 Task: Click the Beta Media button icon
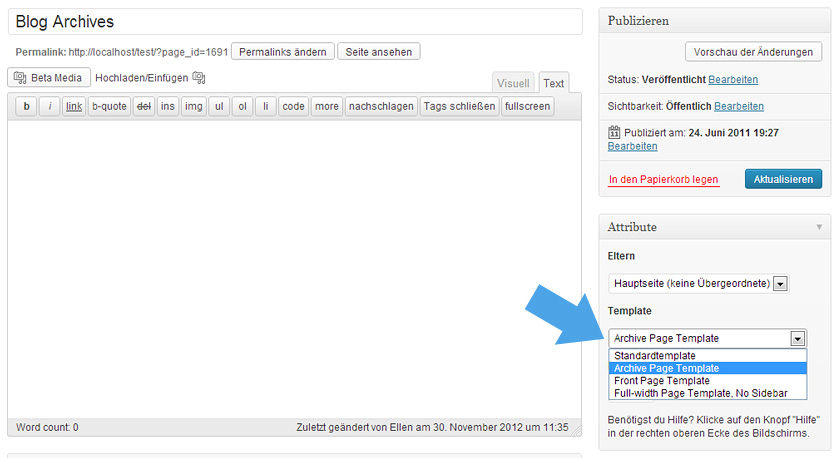[20, 78]
